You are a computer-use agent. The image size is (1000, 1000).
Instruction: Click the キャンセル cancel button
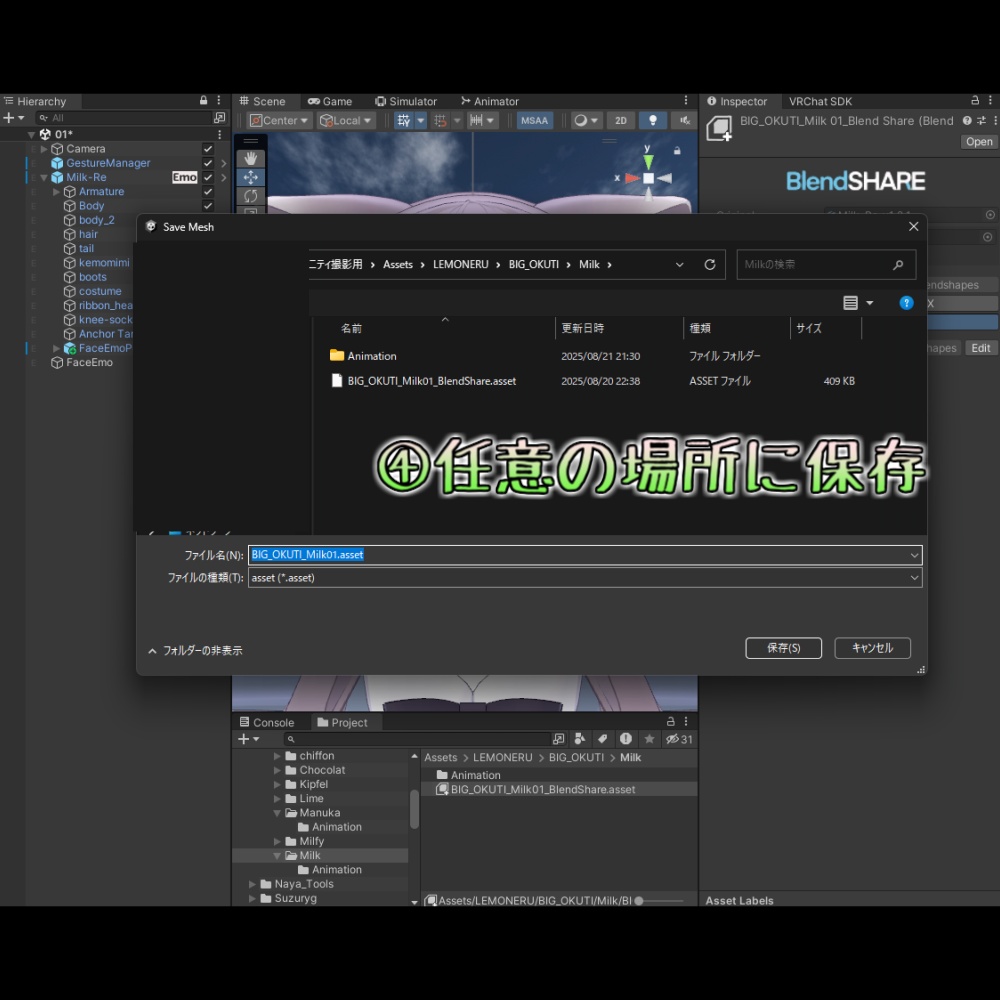pos(872,648)
